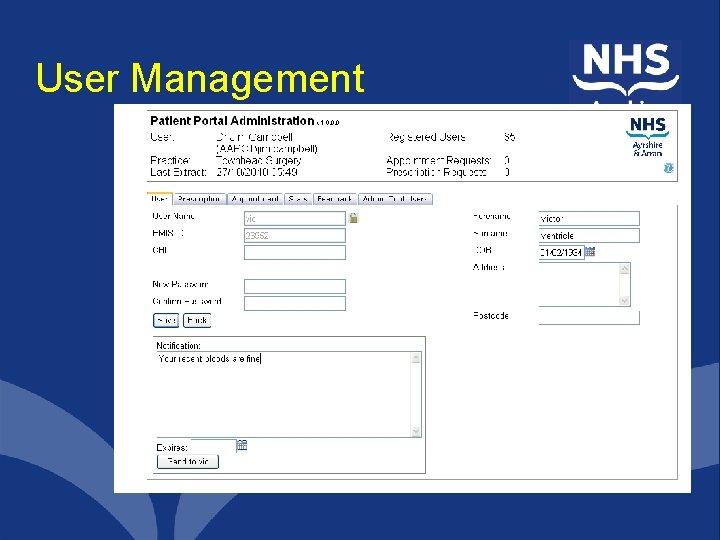Click the Address box scroll down arrow
Screen dimensions: 720x540
[x=624, y=300]
